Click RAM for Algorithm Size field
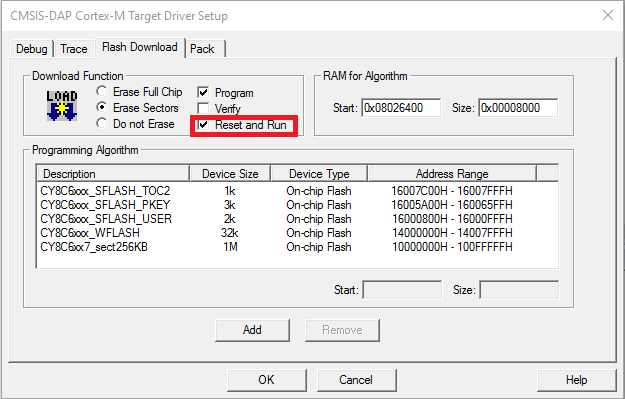625x399 pixels. point(518,108)
